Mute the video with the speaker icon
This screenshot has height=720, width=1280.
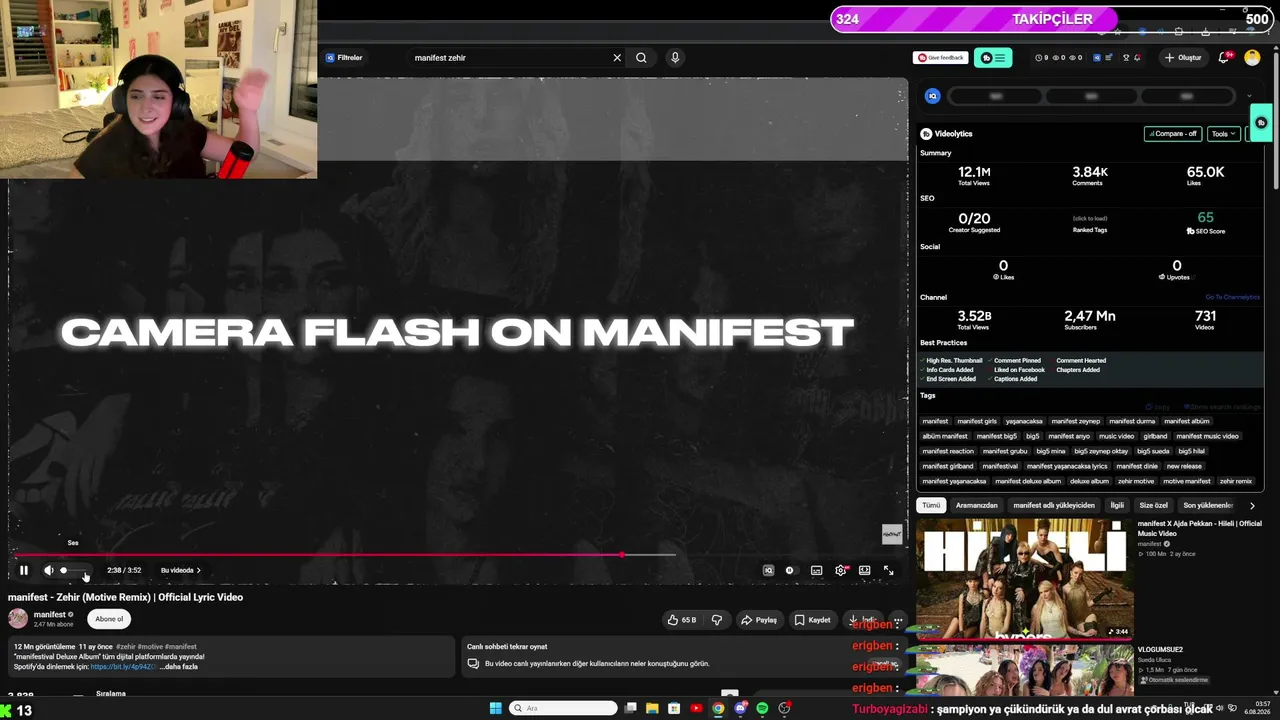coord(48,570)
